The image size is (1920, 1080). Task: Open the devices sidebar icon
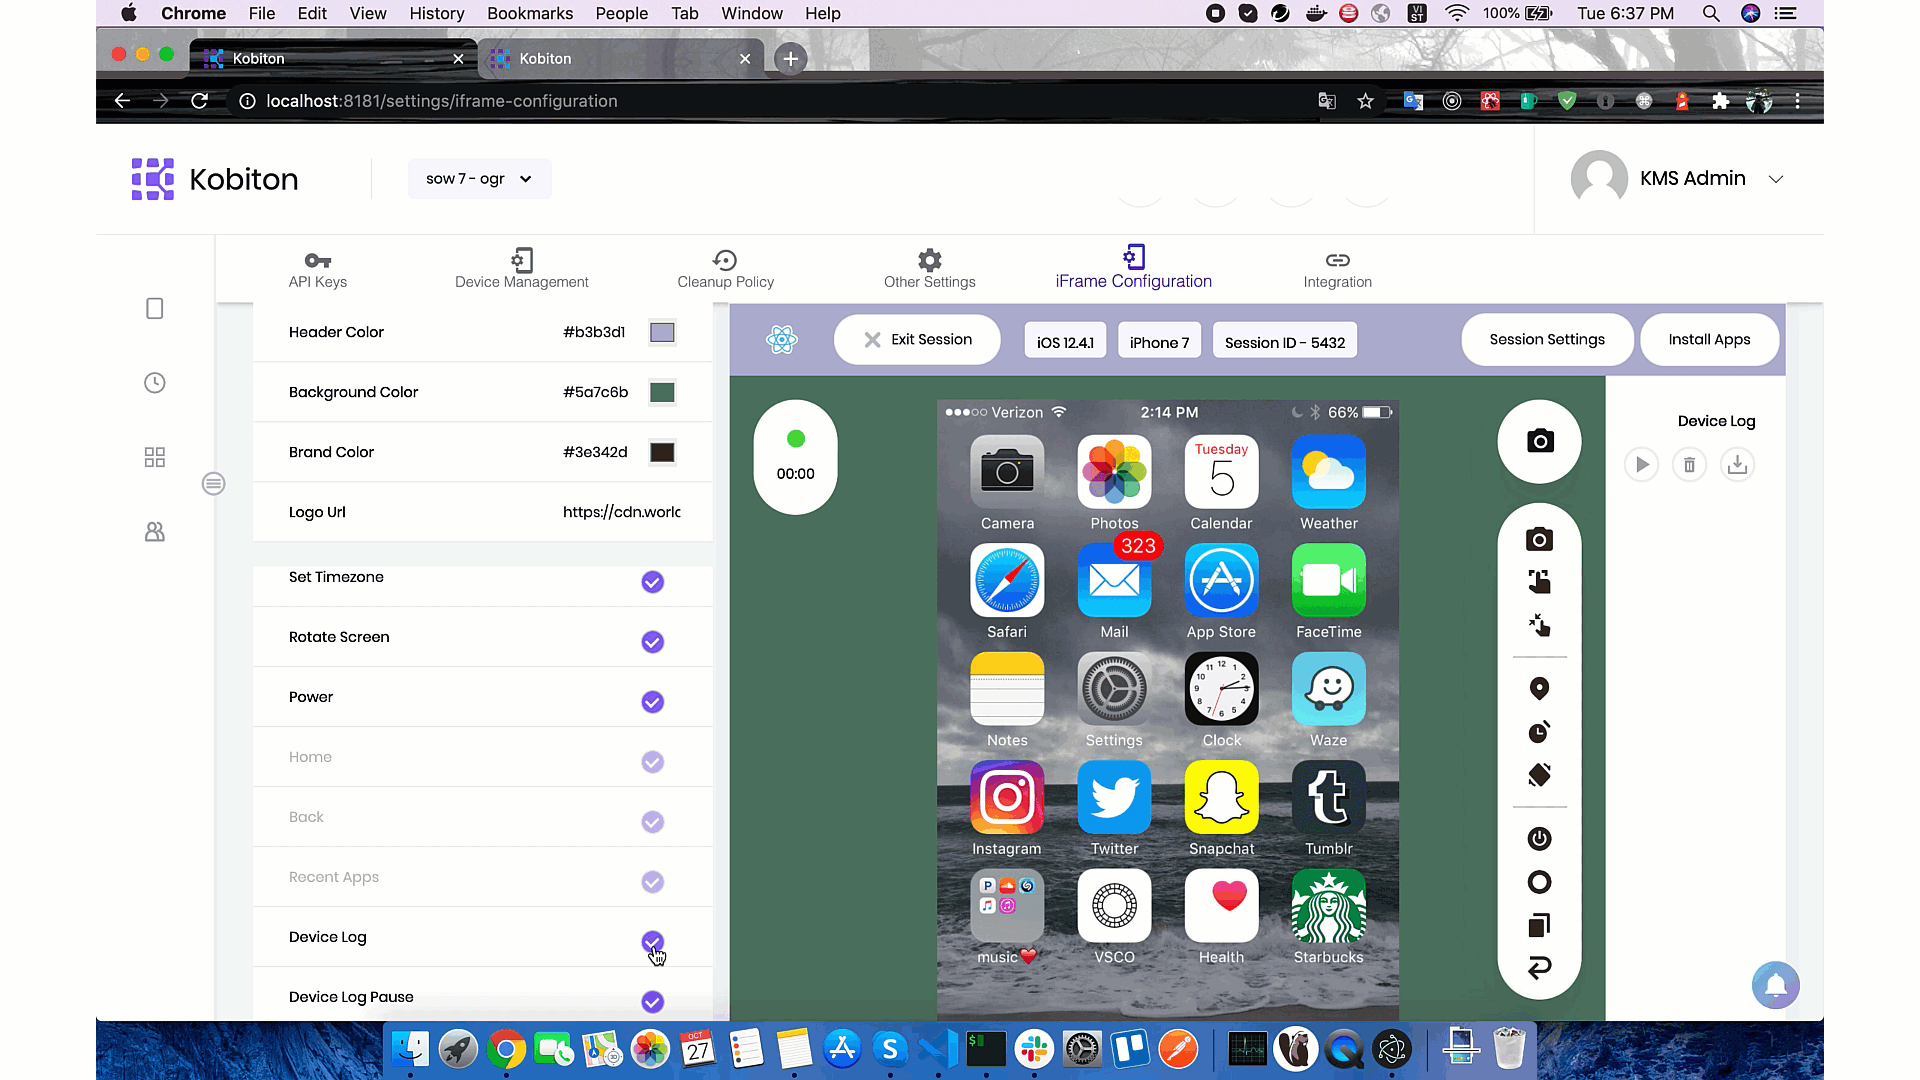pos(154,309)
